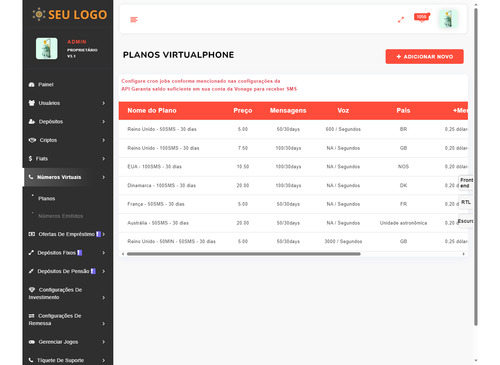Screen dimensions: 500x365
Task: Select Configurações De Investimento menu item
Action: pyautogui.click(x=68, y=293)
